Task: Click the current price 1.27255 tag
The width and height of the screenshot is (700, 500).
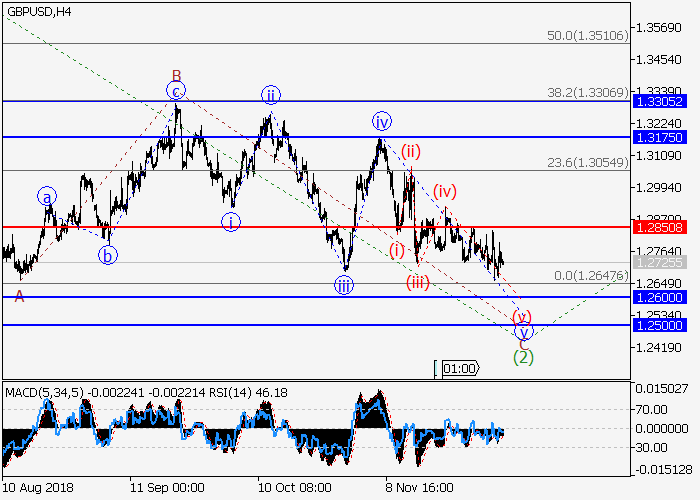Action: (x=659, y=262)
